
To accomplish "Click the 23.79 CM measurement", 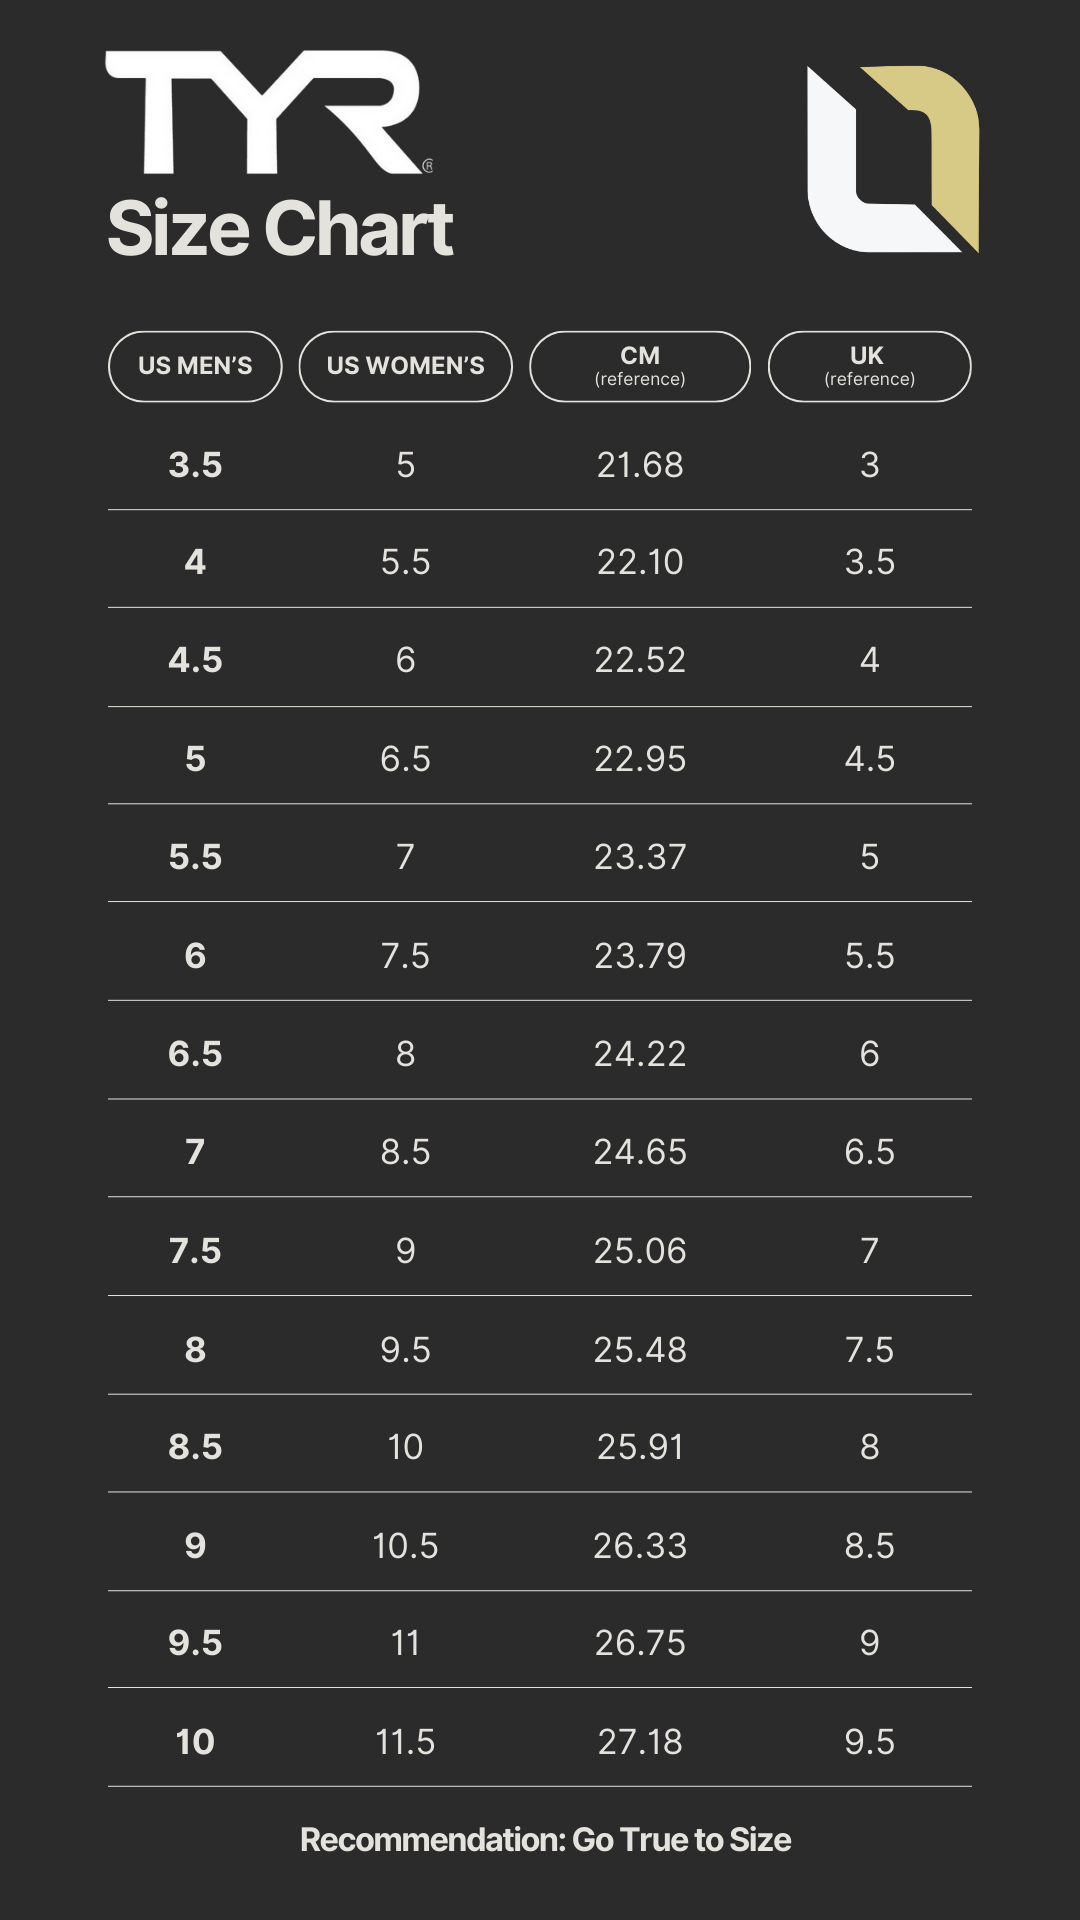I will pos(640,956).
